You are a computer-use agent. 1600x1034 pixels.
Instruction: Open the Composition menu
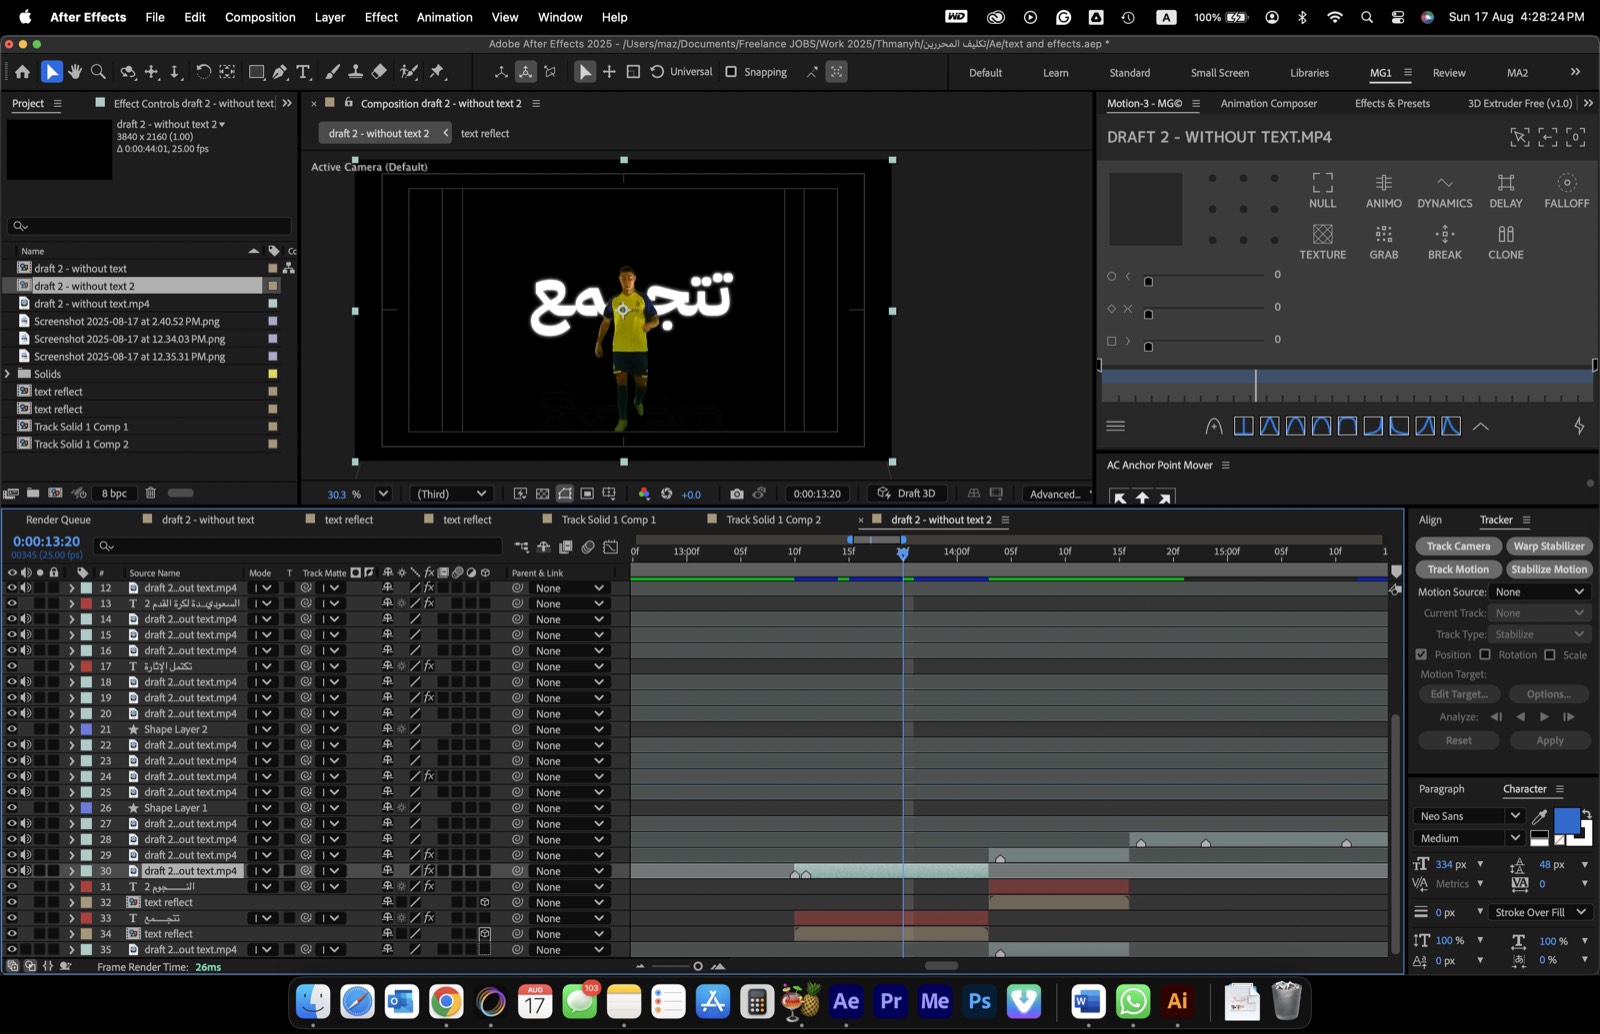pyautogui.click(x=260, y=17)
